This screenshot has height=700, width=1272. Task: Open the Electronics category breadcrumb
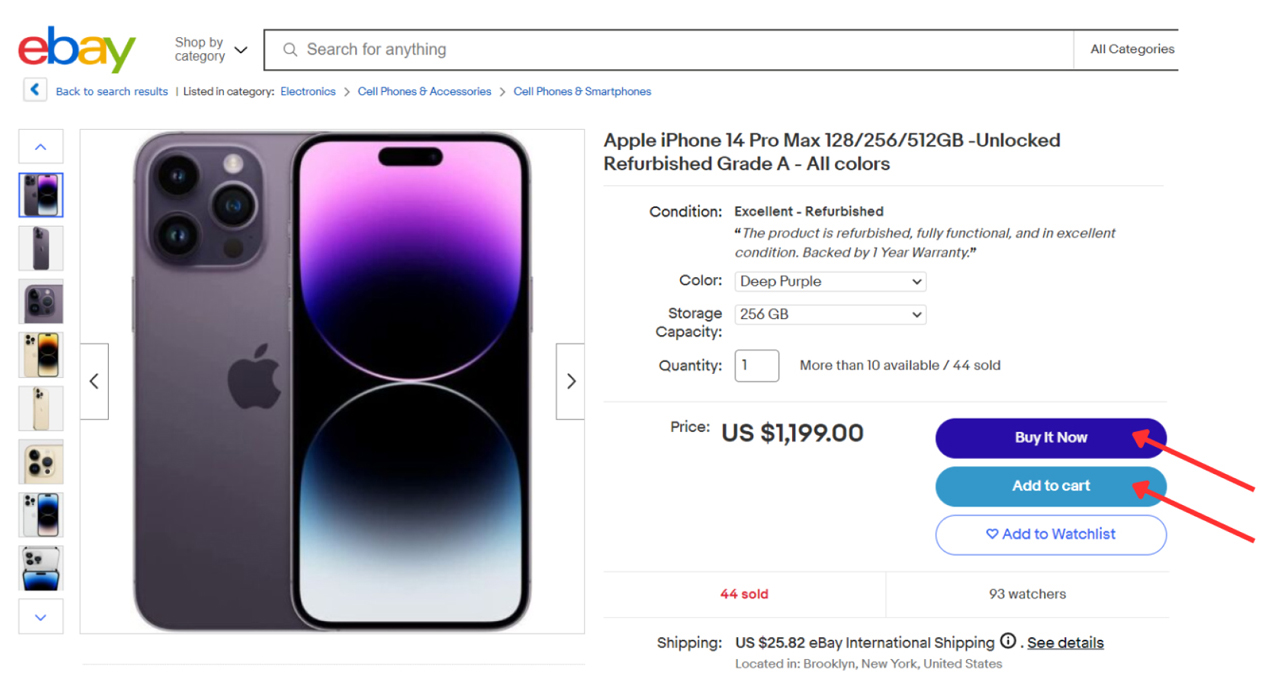(x=308, y=91)
